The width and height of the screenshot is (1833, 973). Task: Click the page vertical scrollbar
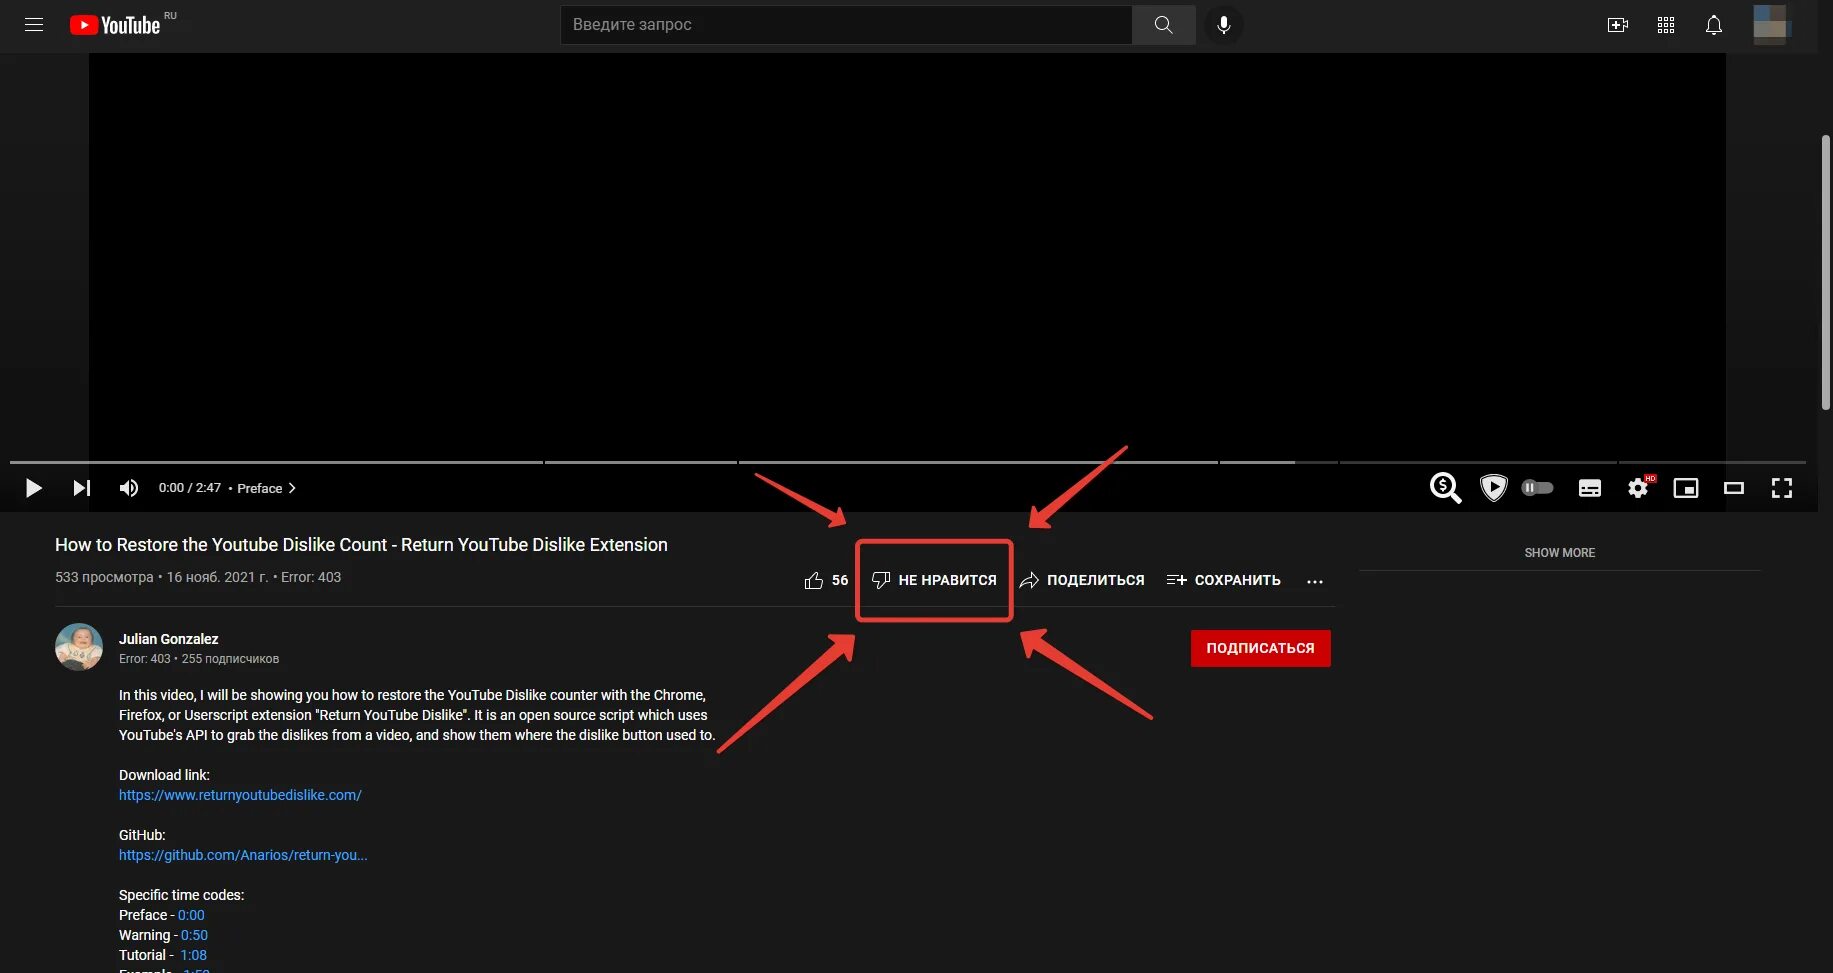[x=1825, y=272]
